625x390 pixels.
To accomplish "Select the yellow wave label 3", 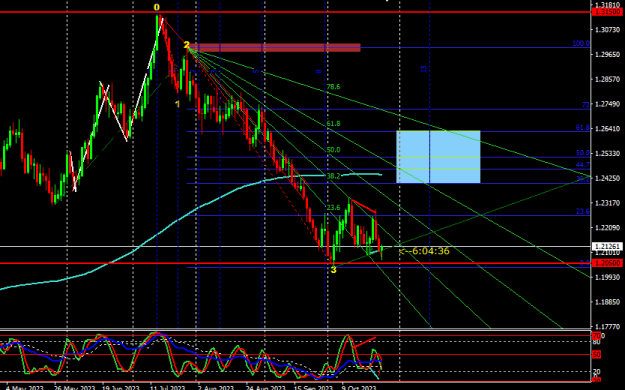I will tap(334, 270).
